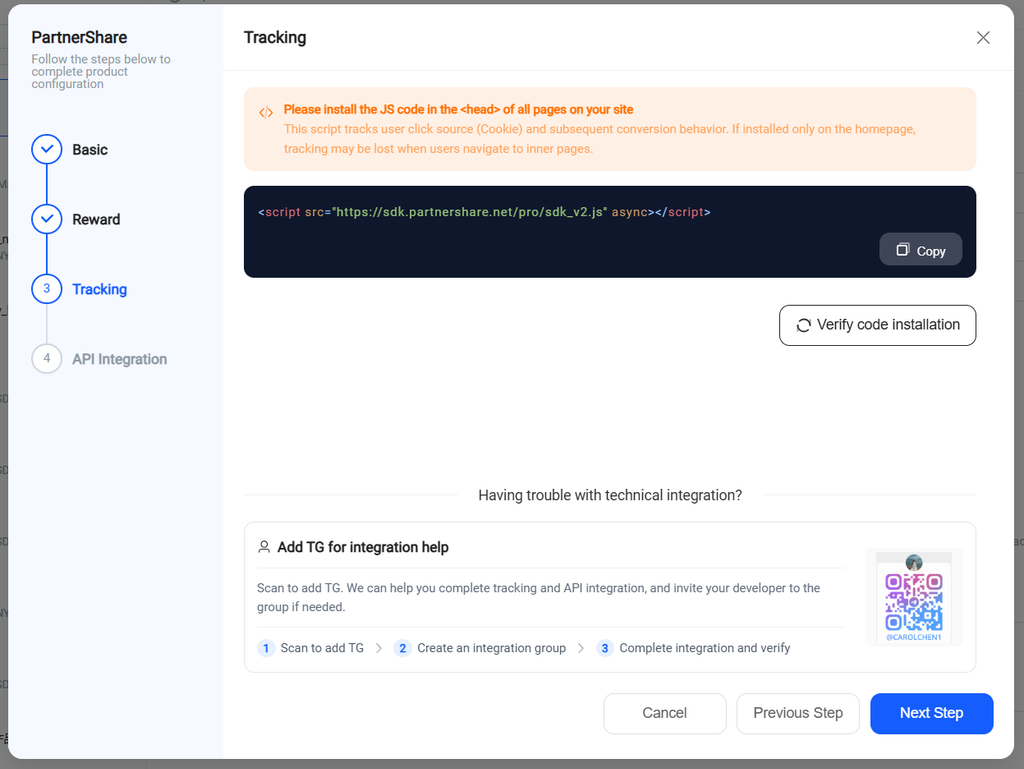This screenshot has height=769, width=1024.
Task: Click the chevron after Create an integration group
Action: tap(581, 648)
